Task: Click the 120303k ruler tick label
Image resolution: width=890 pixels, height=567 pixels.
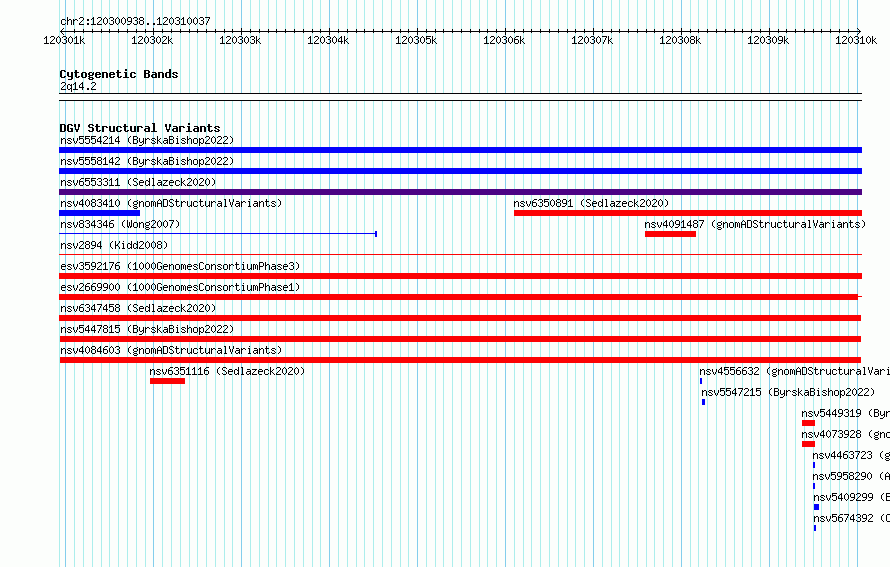Action: point(240,40)
